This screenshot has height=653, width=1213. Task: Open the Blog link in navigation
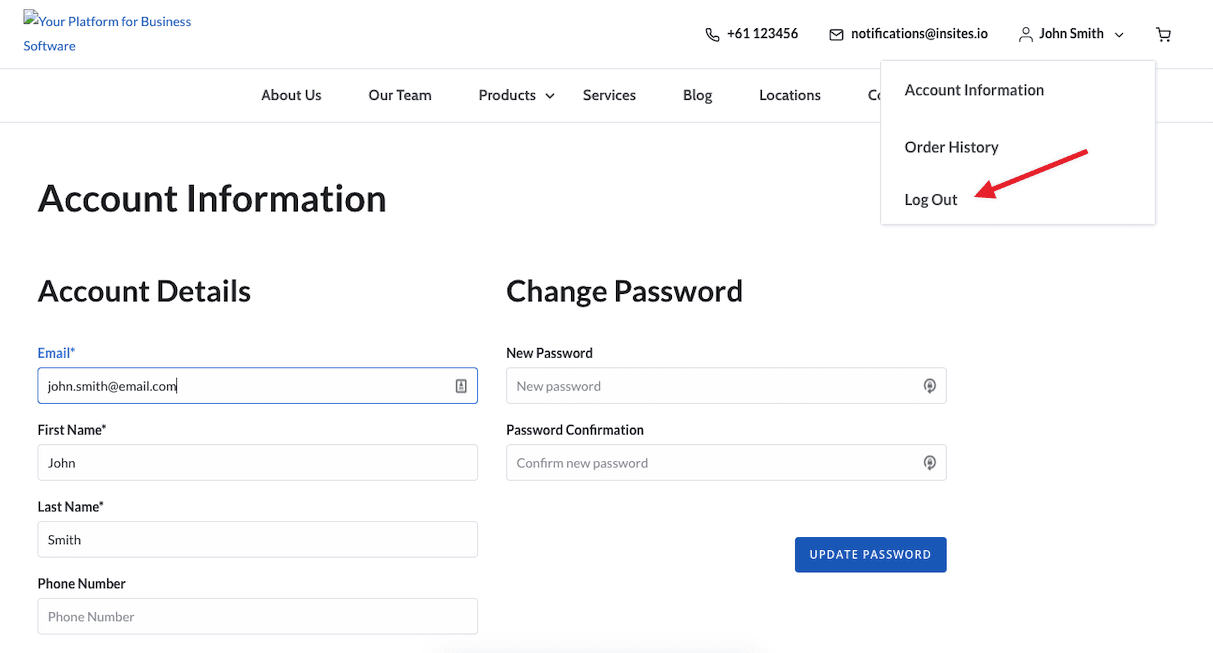point(697,95)
